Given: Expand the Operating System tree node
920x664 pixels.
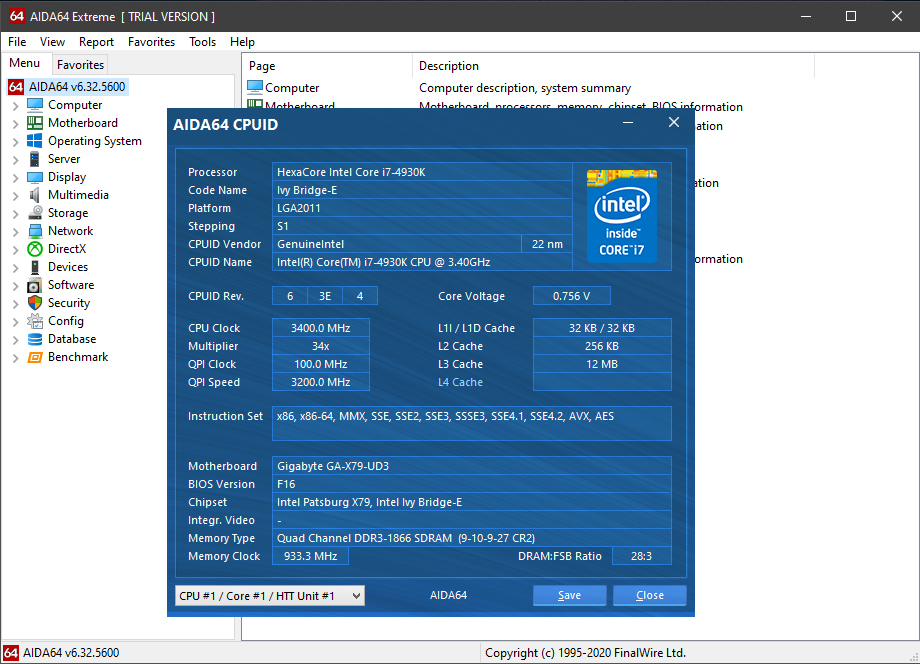Looking at the screenshot, I should (16, 141).
